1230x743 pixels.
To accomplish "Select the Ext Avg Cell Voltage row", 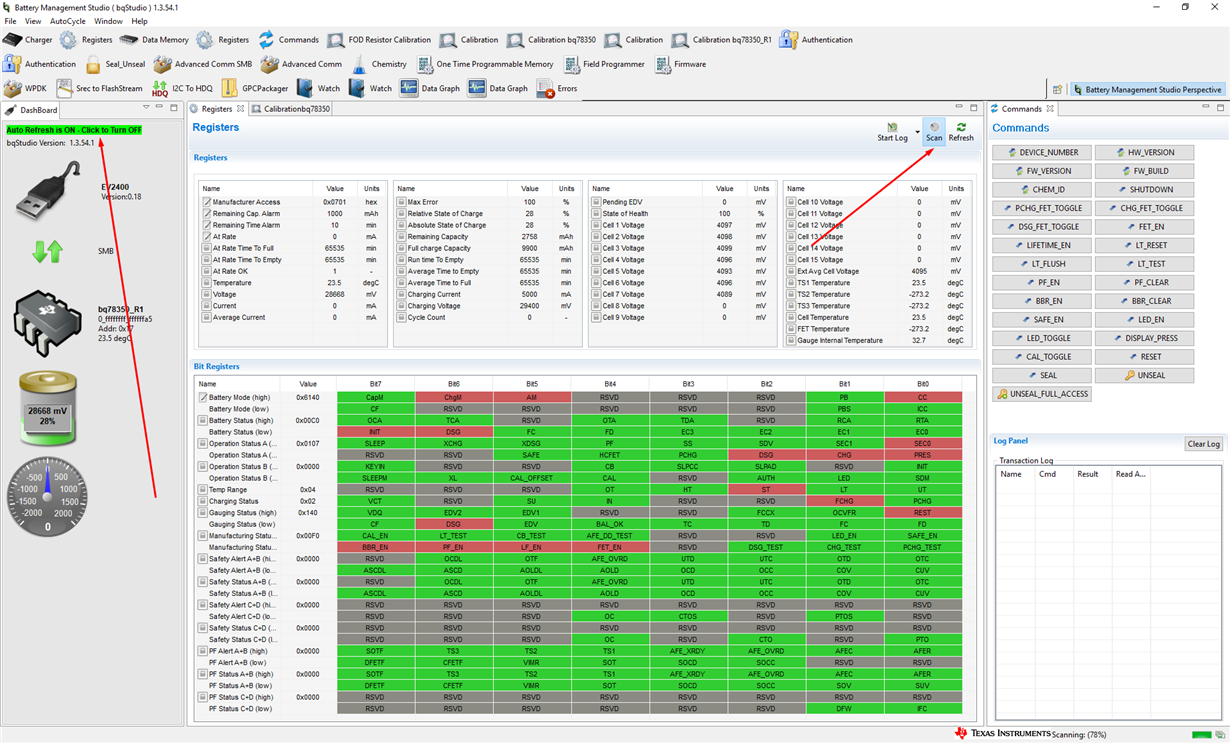I will (877, 271).
